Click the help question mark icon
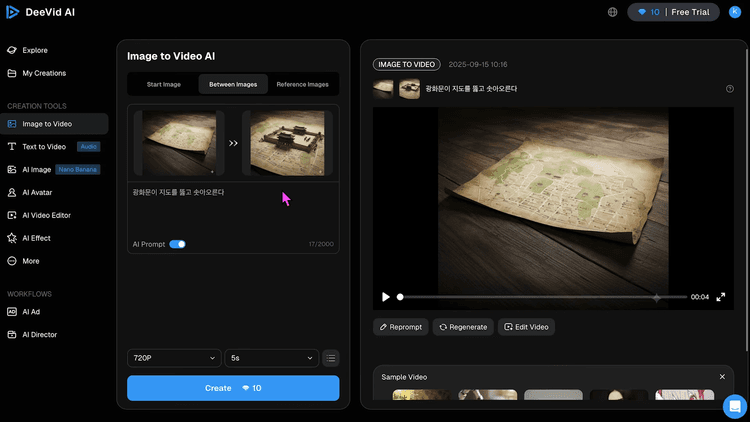 [x=730, y=89]
